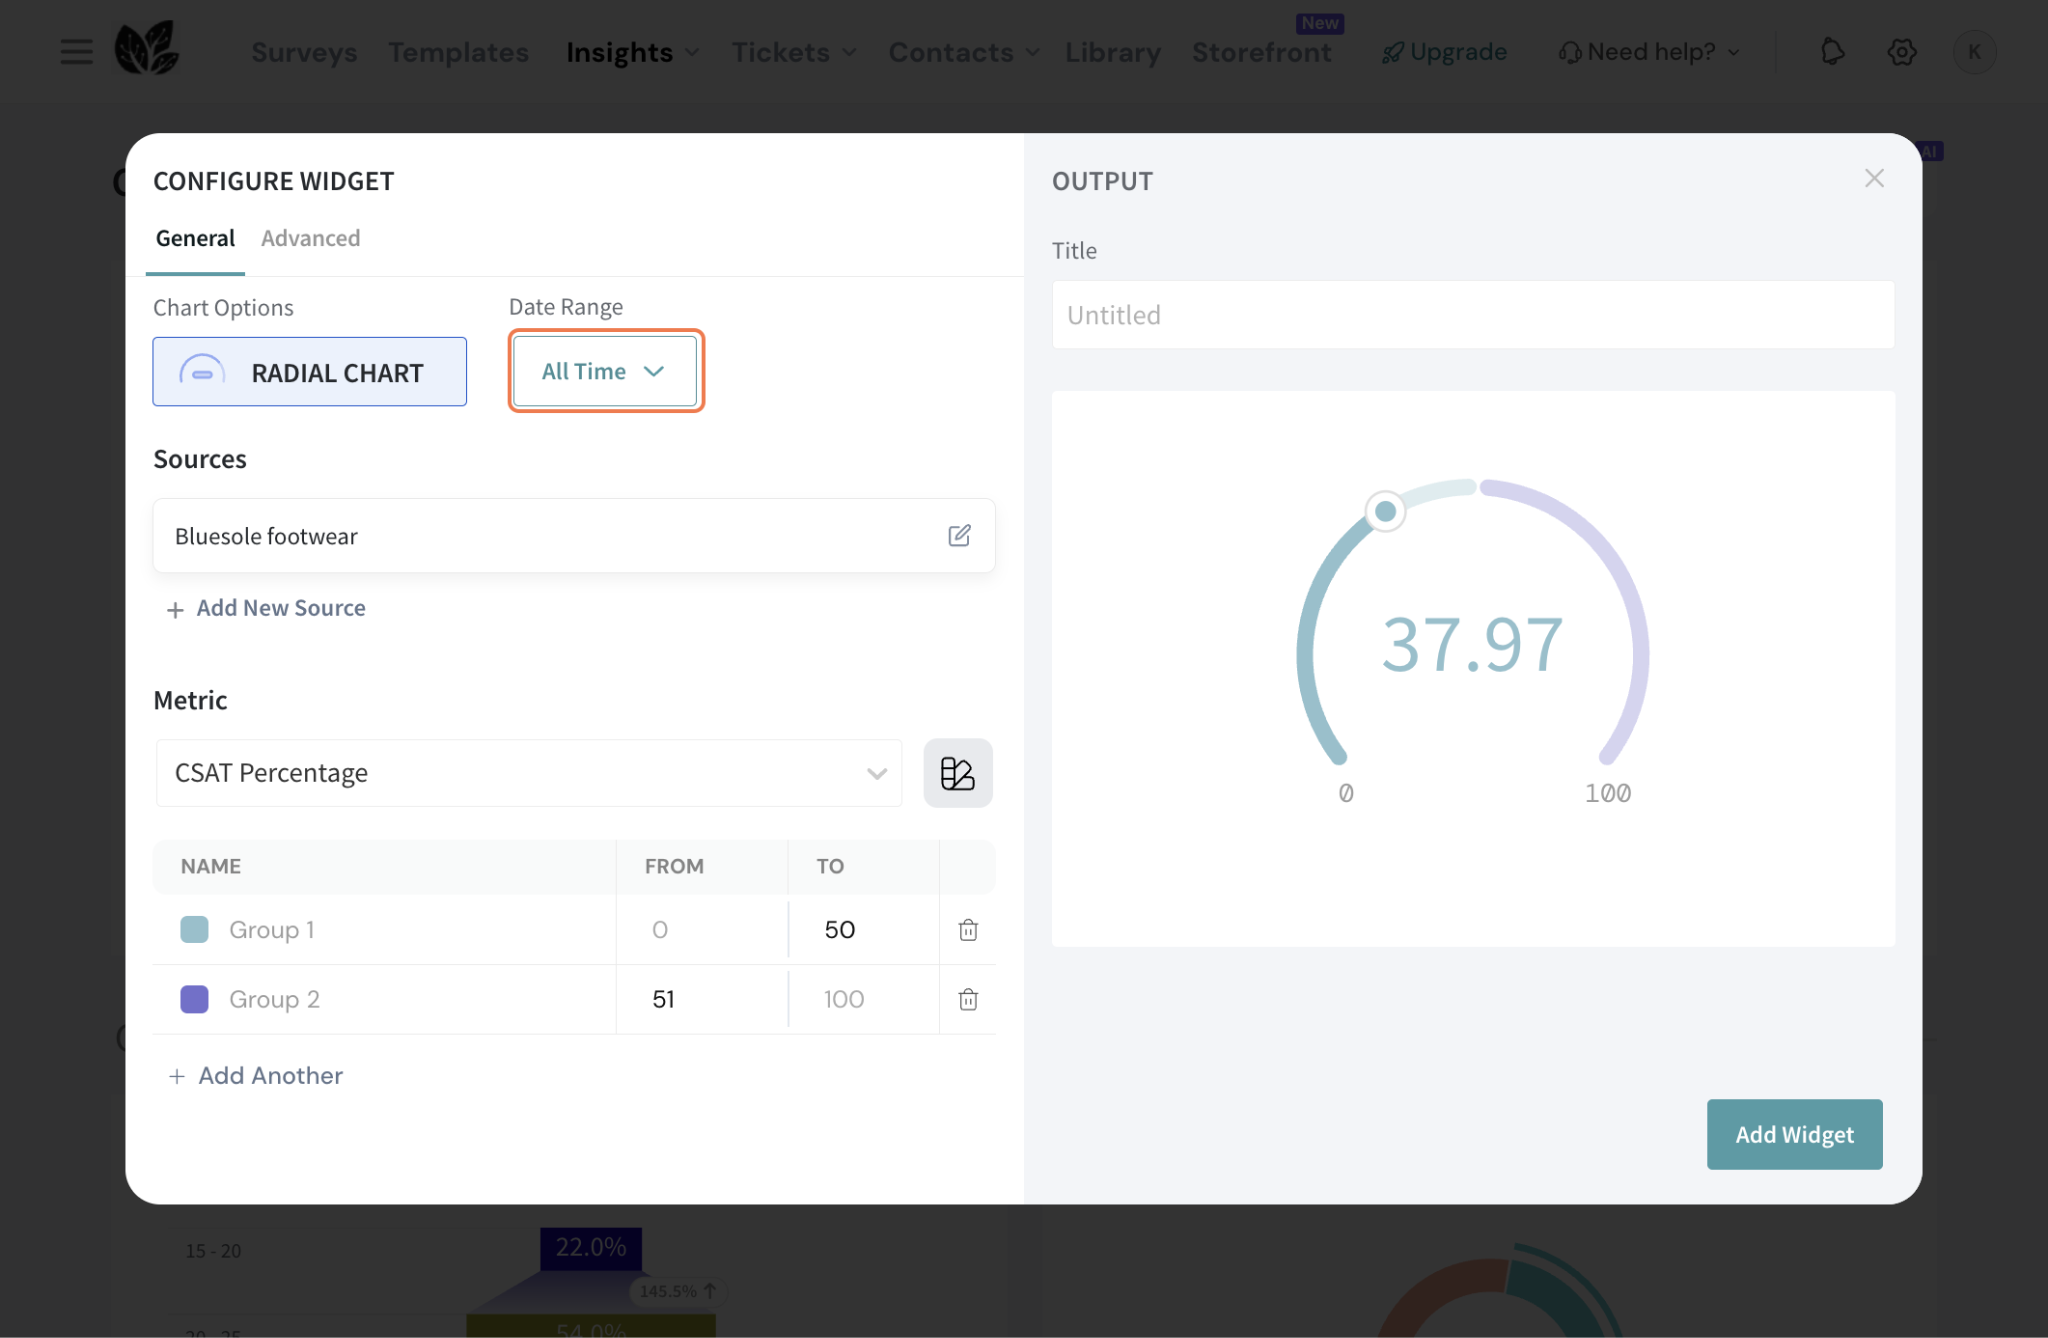Click the Group 2 purple color swatch
The width and height of the screenshot is (2048, 1338).
194,999
